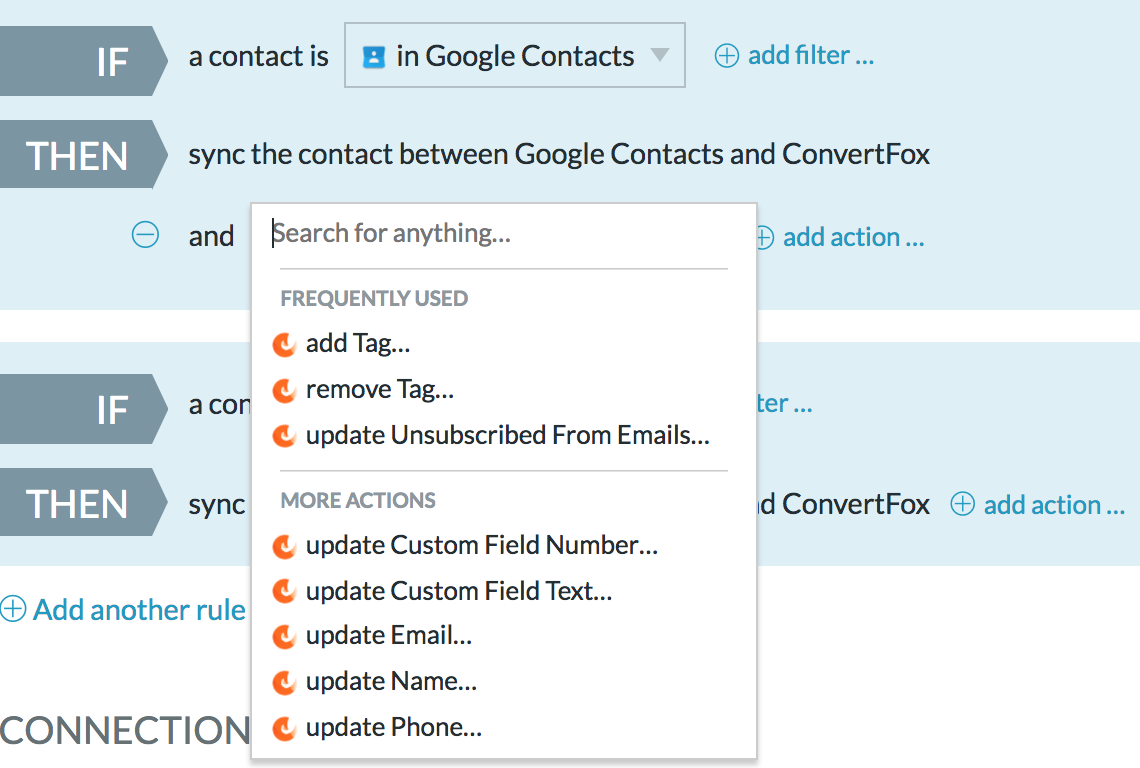Click ConvertFox icon beside 'remove Tag...'
Screen dimensions: 1140x768
284,391
